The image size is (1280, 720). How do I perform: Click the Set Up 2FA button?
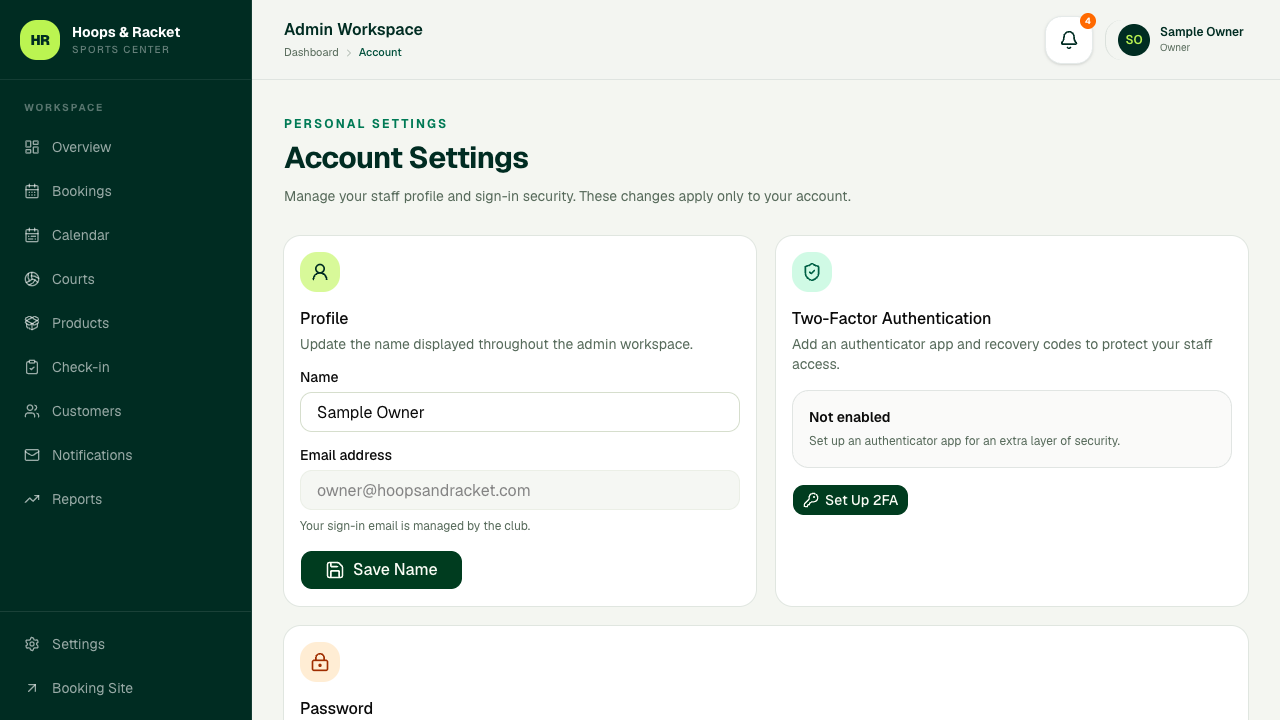[850, 500]
